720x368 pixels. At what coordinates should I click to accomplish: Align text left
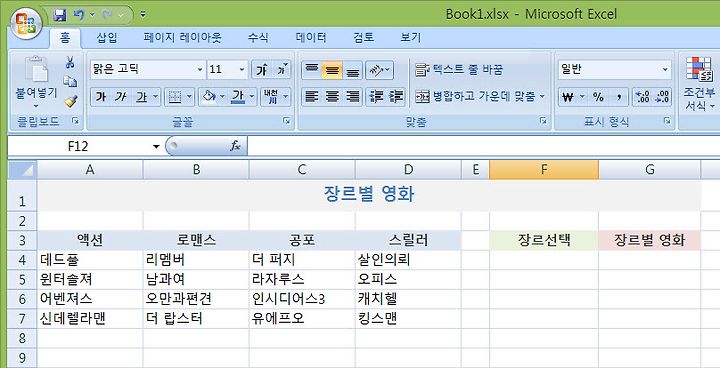point(311,97)
